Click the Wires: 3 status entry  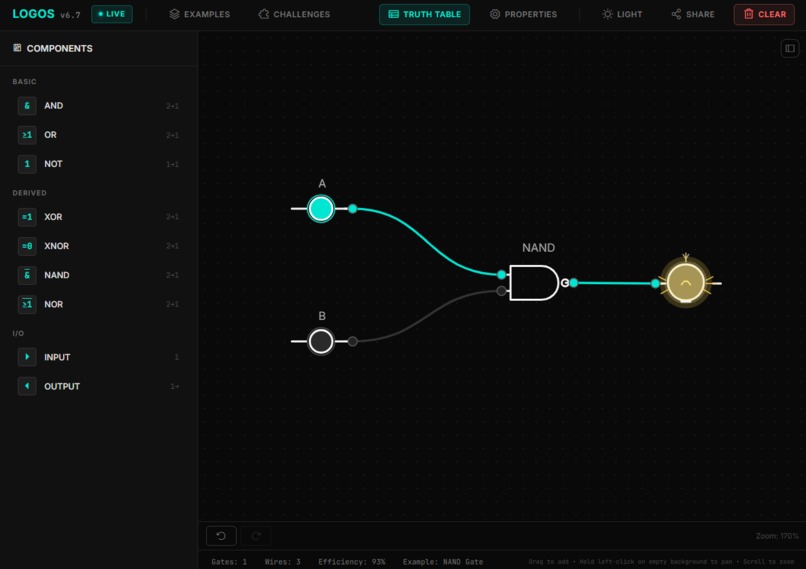(282, 562)
